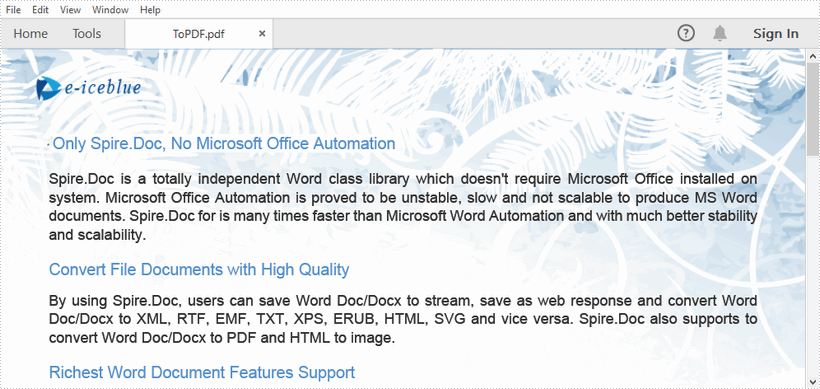Switch to the Home tab
The width and height of the screenshot is (820, 389).
[30, 33]
